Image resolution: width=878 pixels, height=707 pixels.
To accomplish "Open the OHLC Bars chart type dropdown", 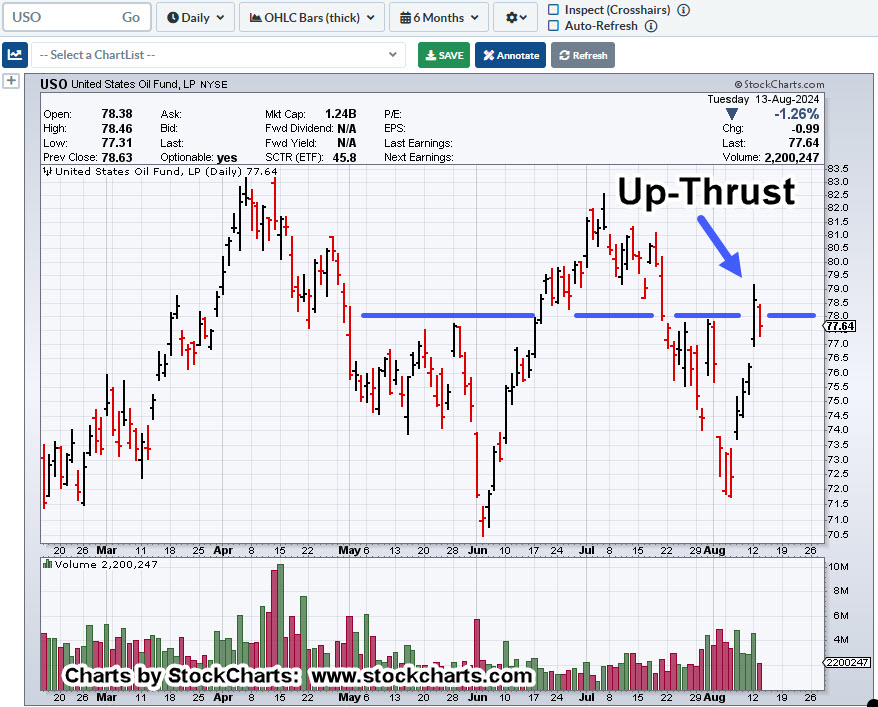I will pos(313,17).
